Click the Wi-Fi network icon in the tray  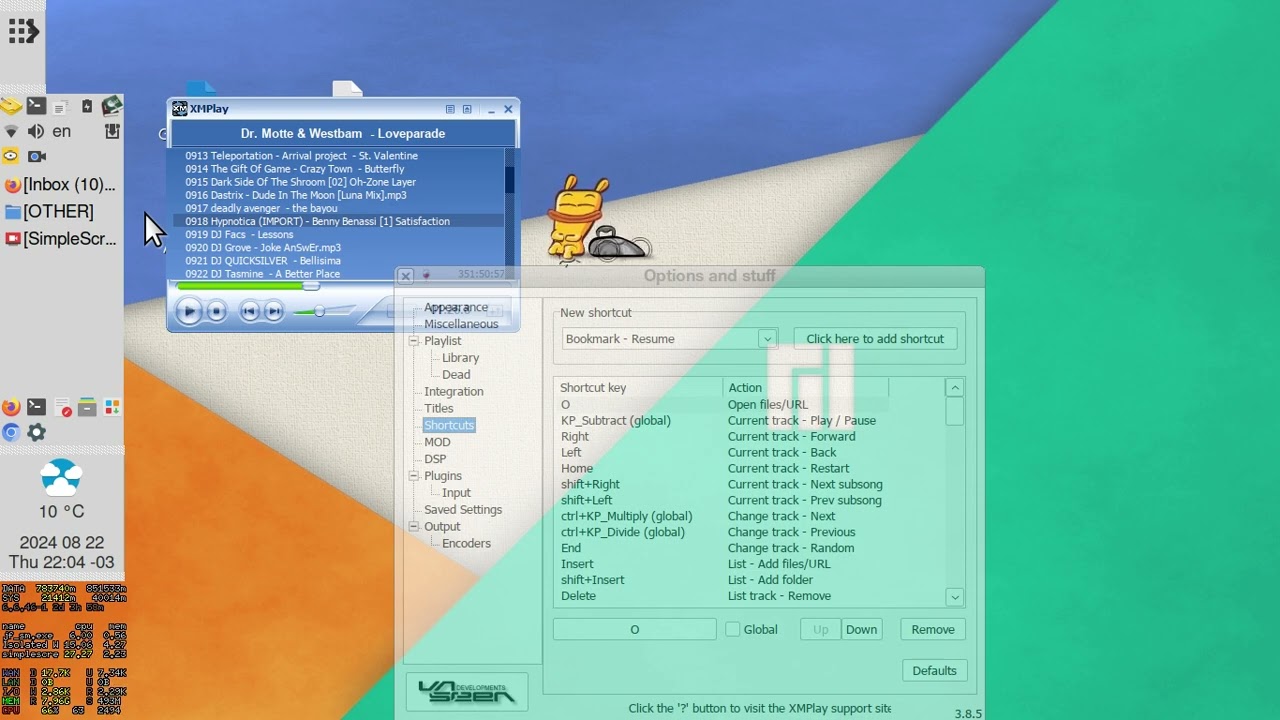click(x=11, y=131)
